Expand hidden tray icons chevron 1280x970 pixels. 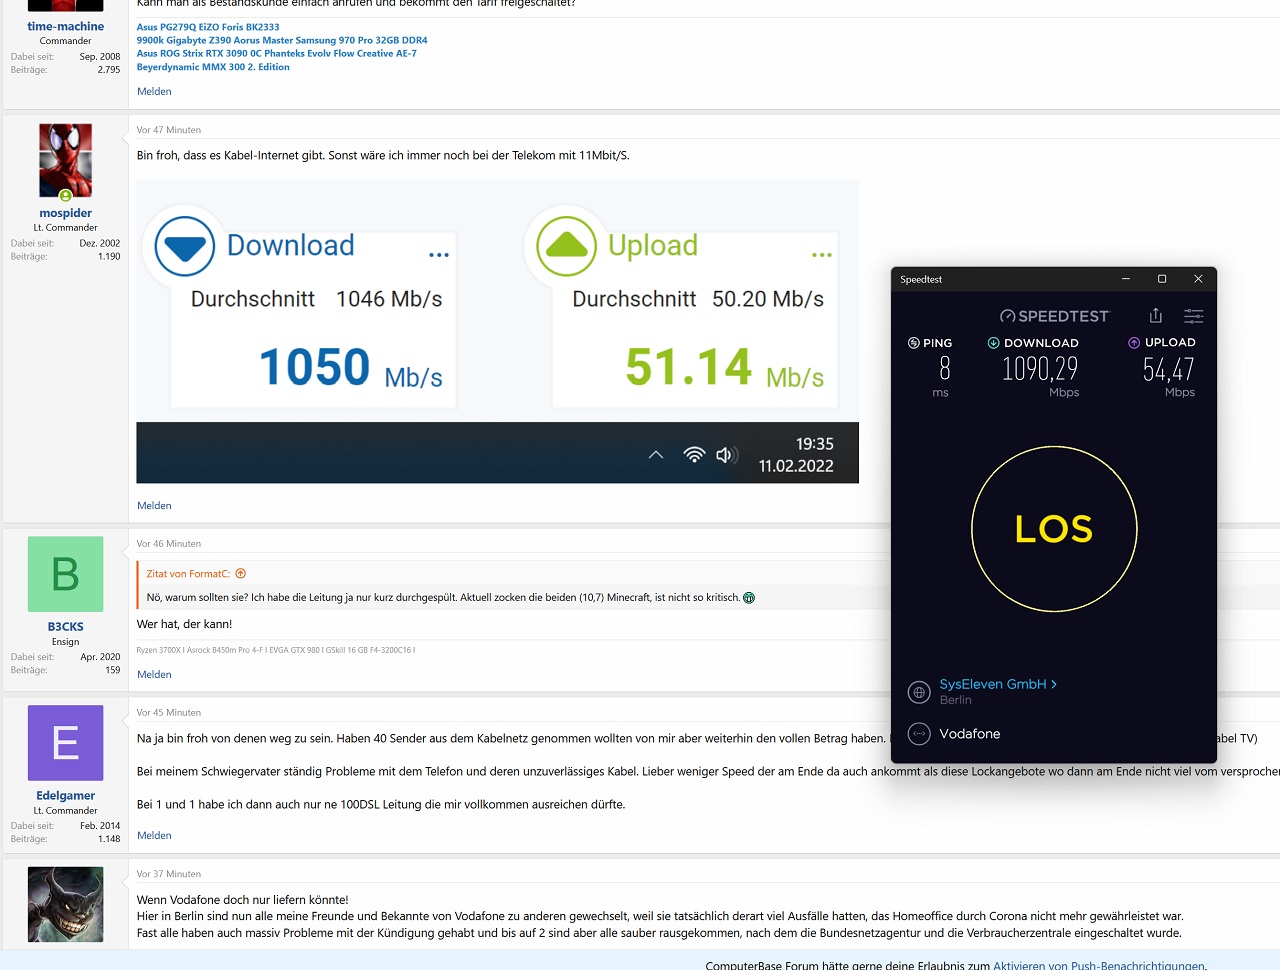pyautogui.click(x=656, y=455)
